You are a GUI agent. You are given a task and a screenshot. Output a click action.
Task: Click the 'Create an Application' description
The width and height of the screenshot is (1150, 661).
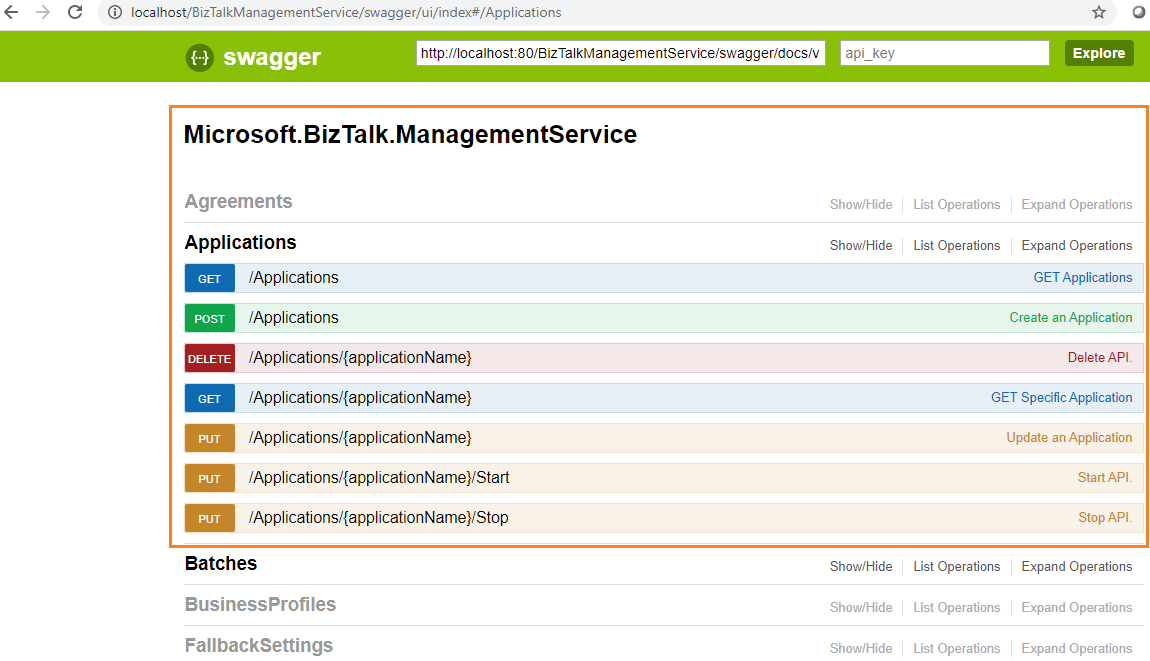point(1071,318)
